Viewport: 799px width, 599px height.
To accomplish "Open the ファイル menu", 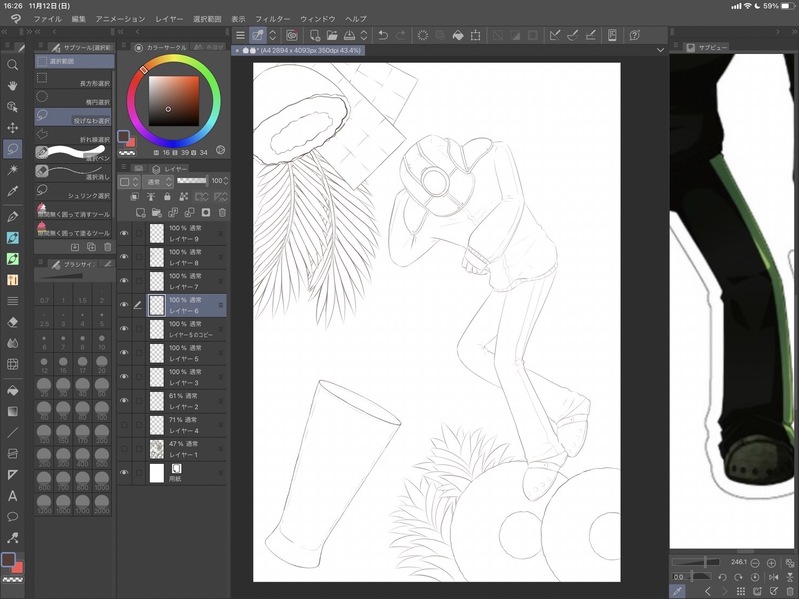I will click(47, 19).
